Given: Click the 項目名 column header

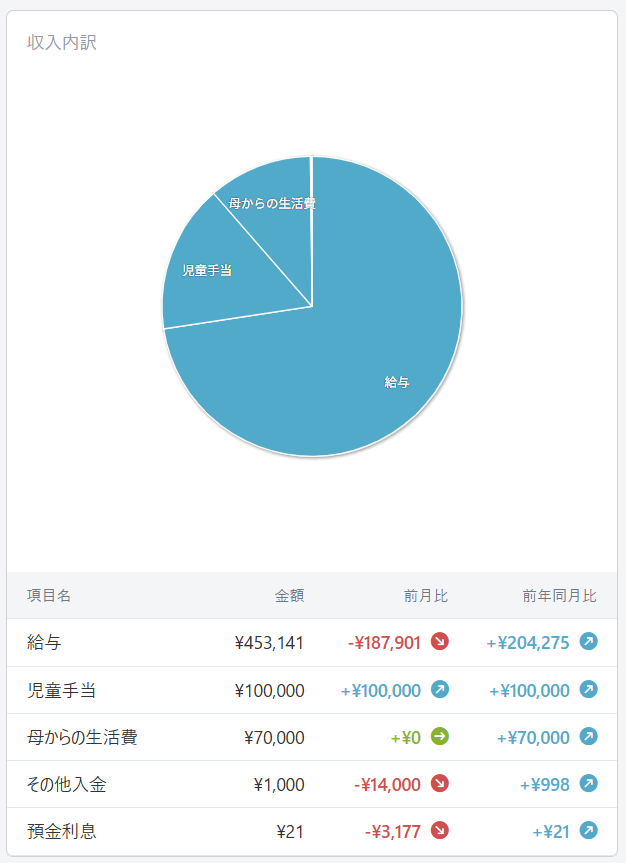Looking at the screenshot, I should tap(49, 596).
